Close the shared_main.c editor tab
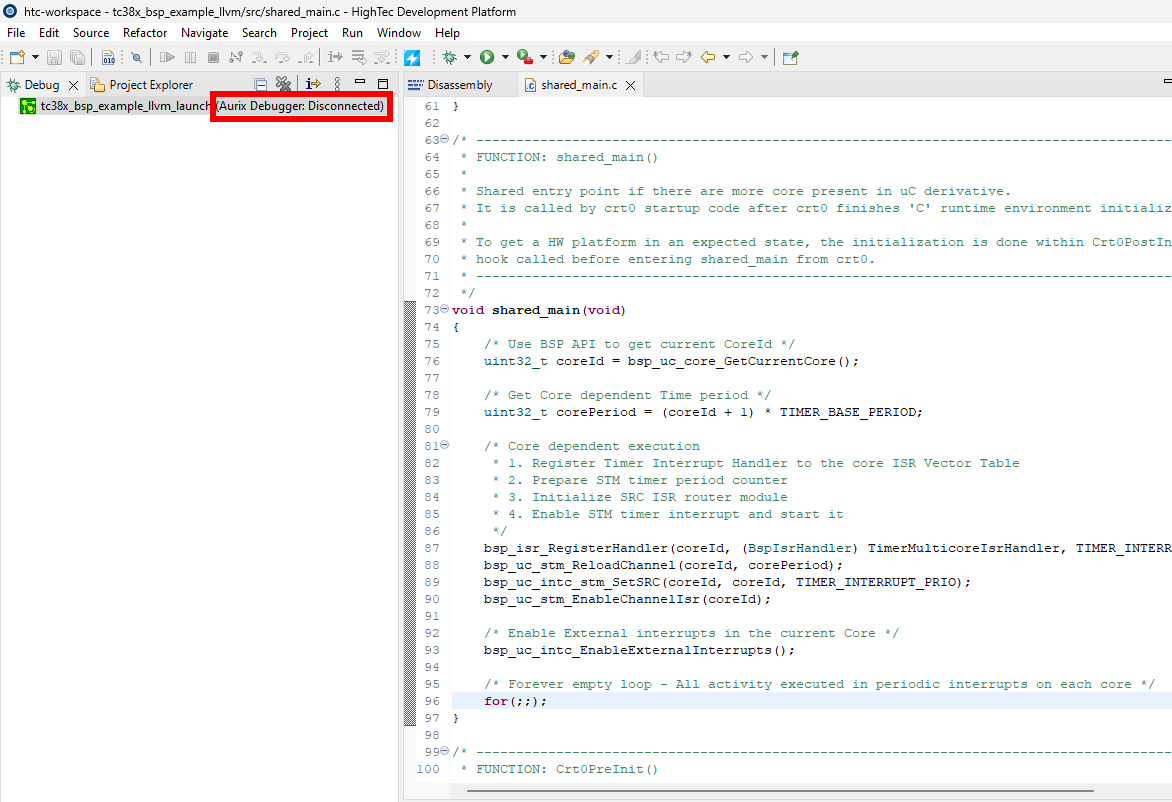Viewport: 1172px width, 802px height. (630, 85)
